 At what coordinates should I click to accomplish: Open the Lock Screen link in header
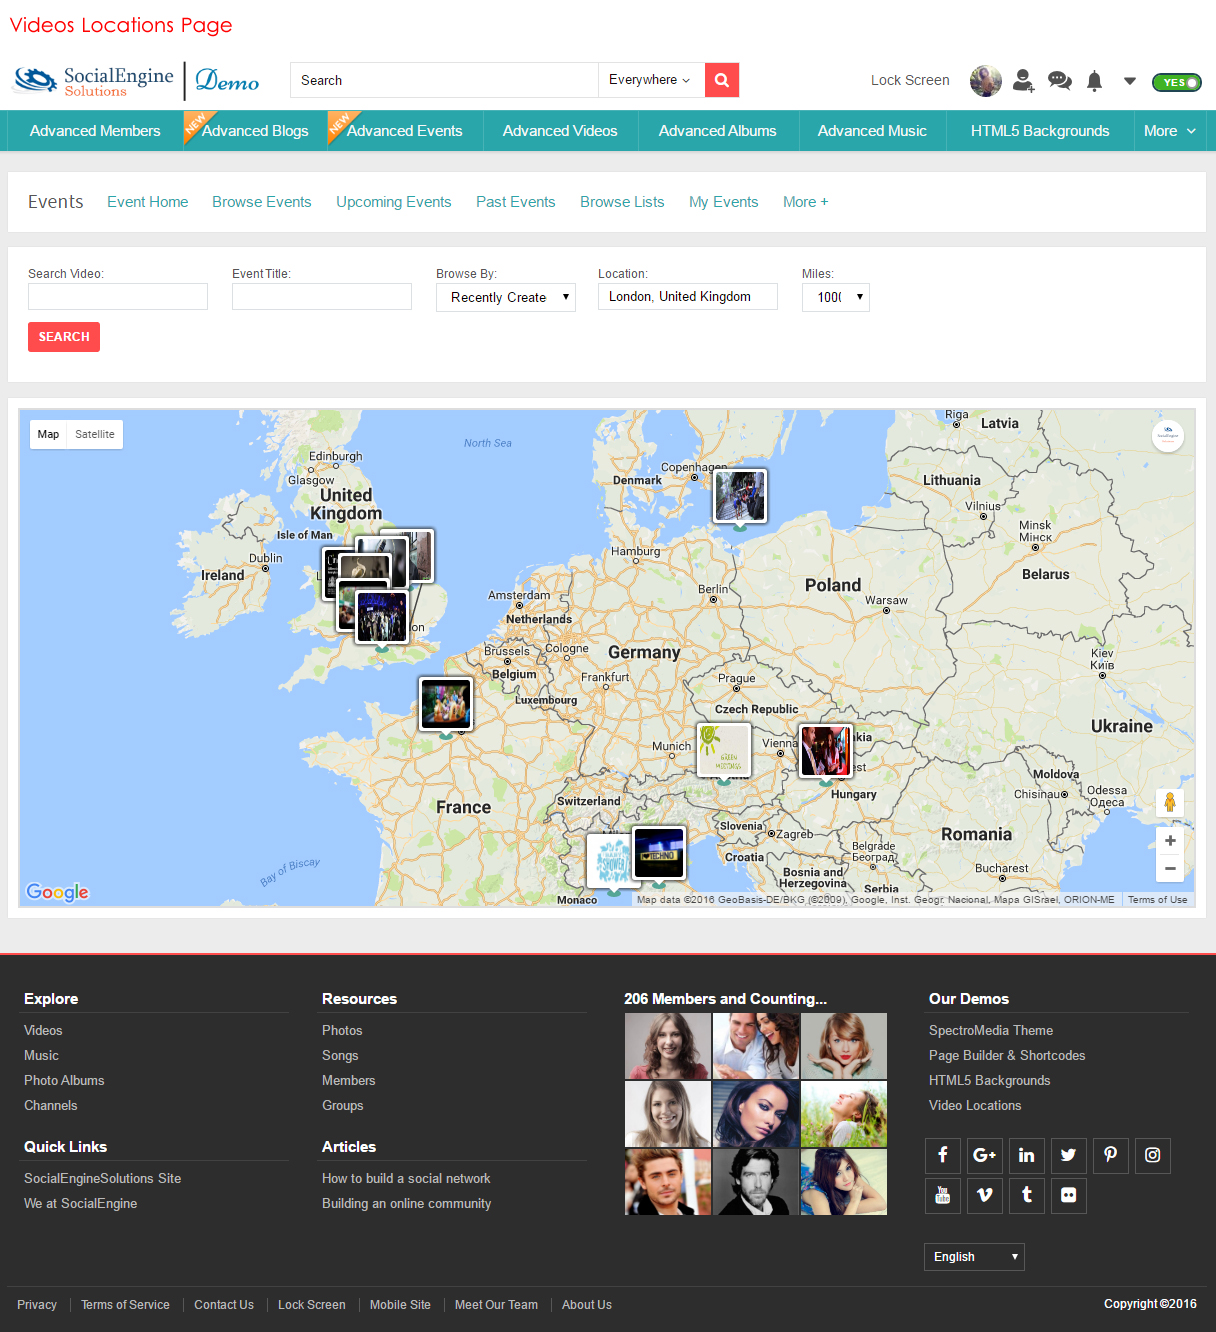pos(910,80)
